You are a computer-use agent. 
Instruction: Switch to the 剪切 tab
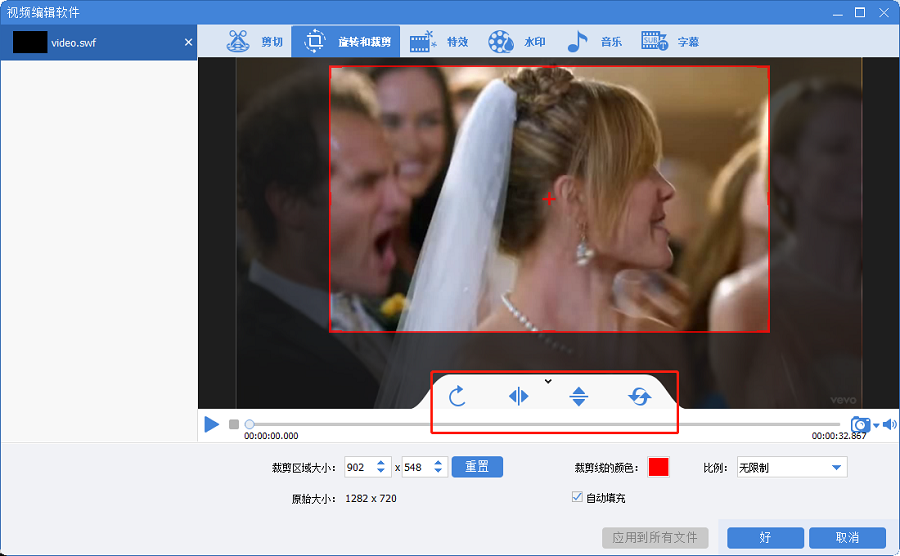tap(254, 42)
